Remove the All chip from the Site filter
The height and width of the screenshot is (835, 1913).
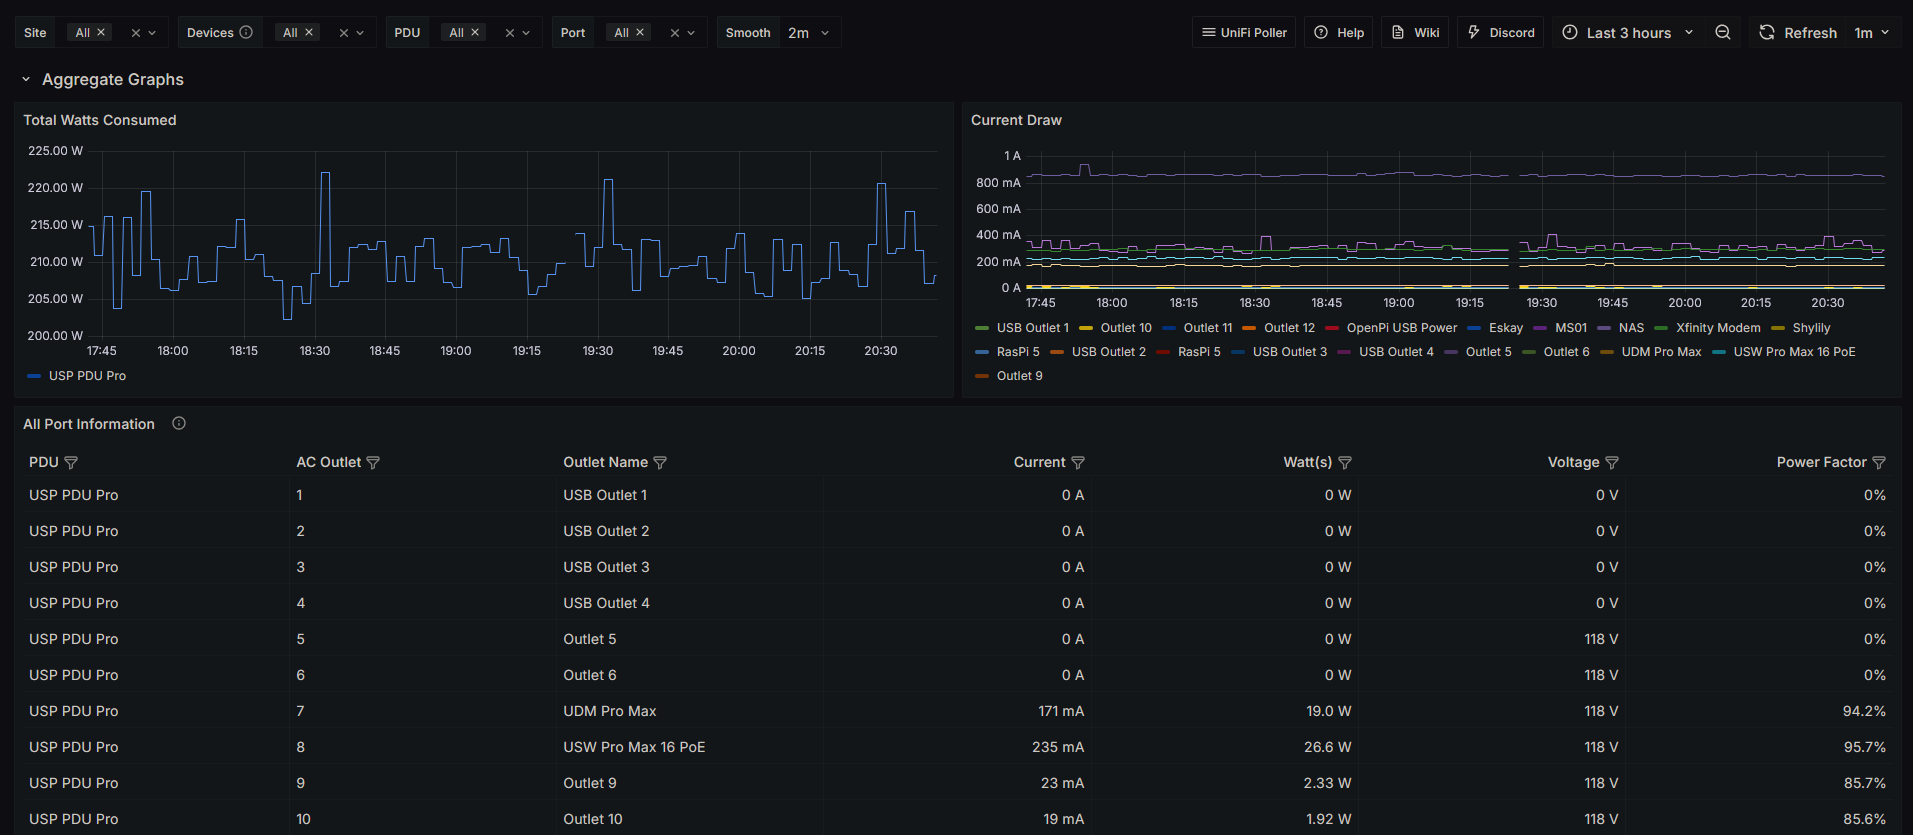(x=101, y=33)
